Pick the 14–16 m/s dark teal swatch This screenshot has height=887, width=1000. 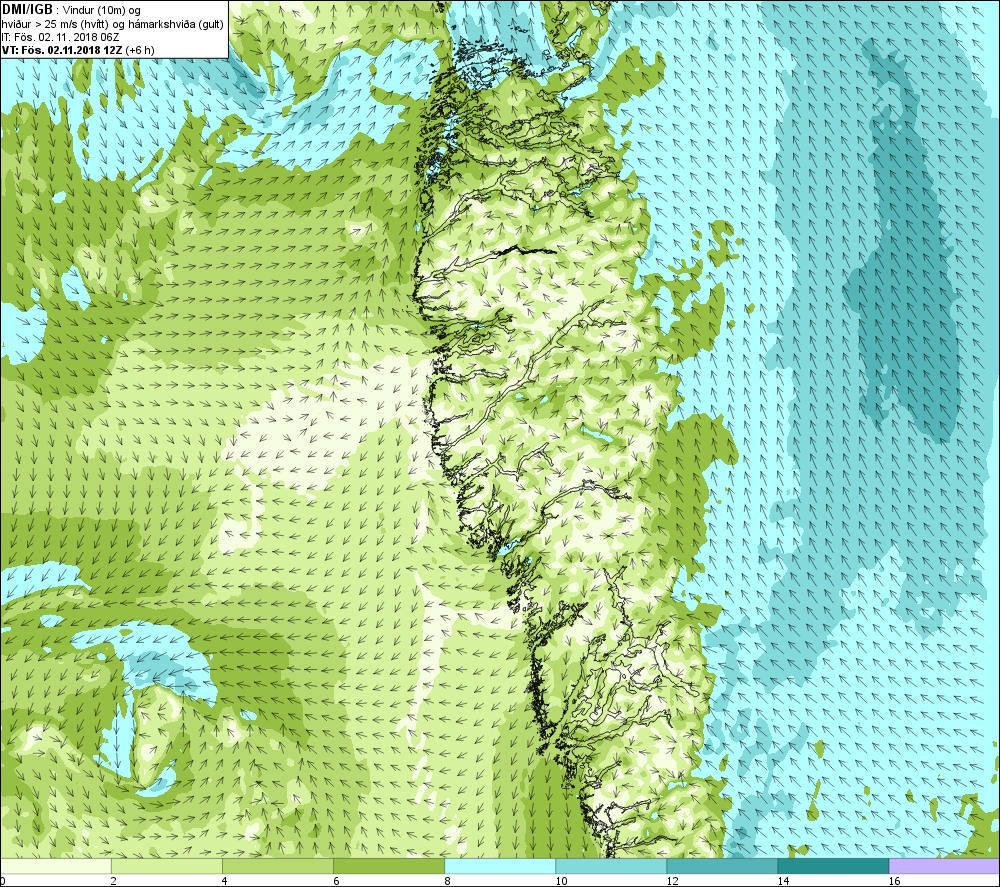pos(833,866)
